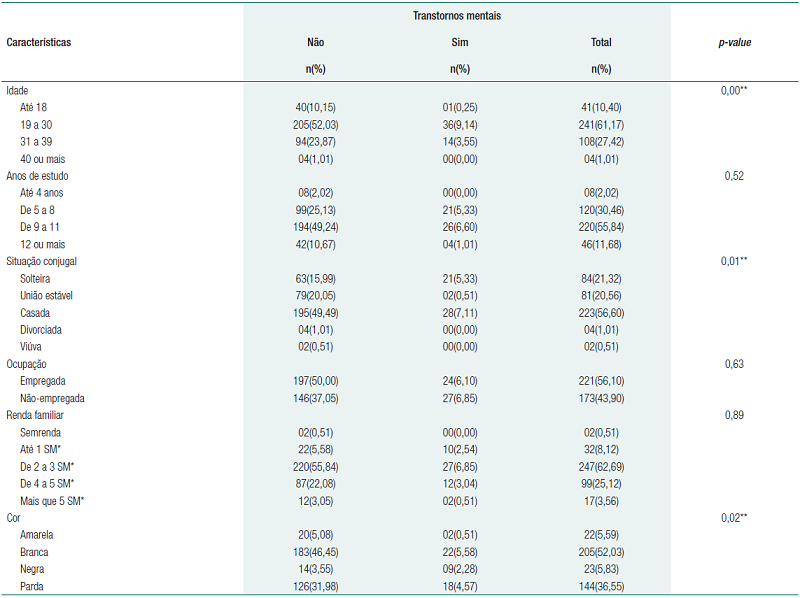
Task: Click the p-value column header
Action: 735,43
